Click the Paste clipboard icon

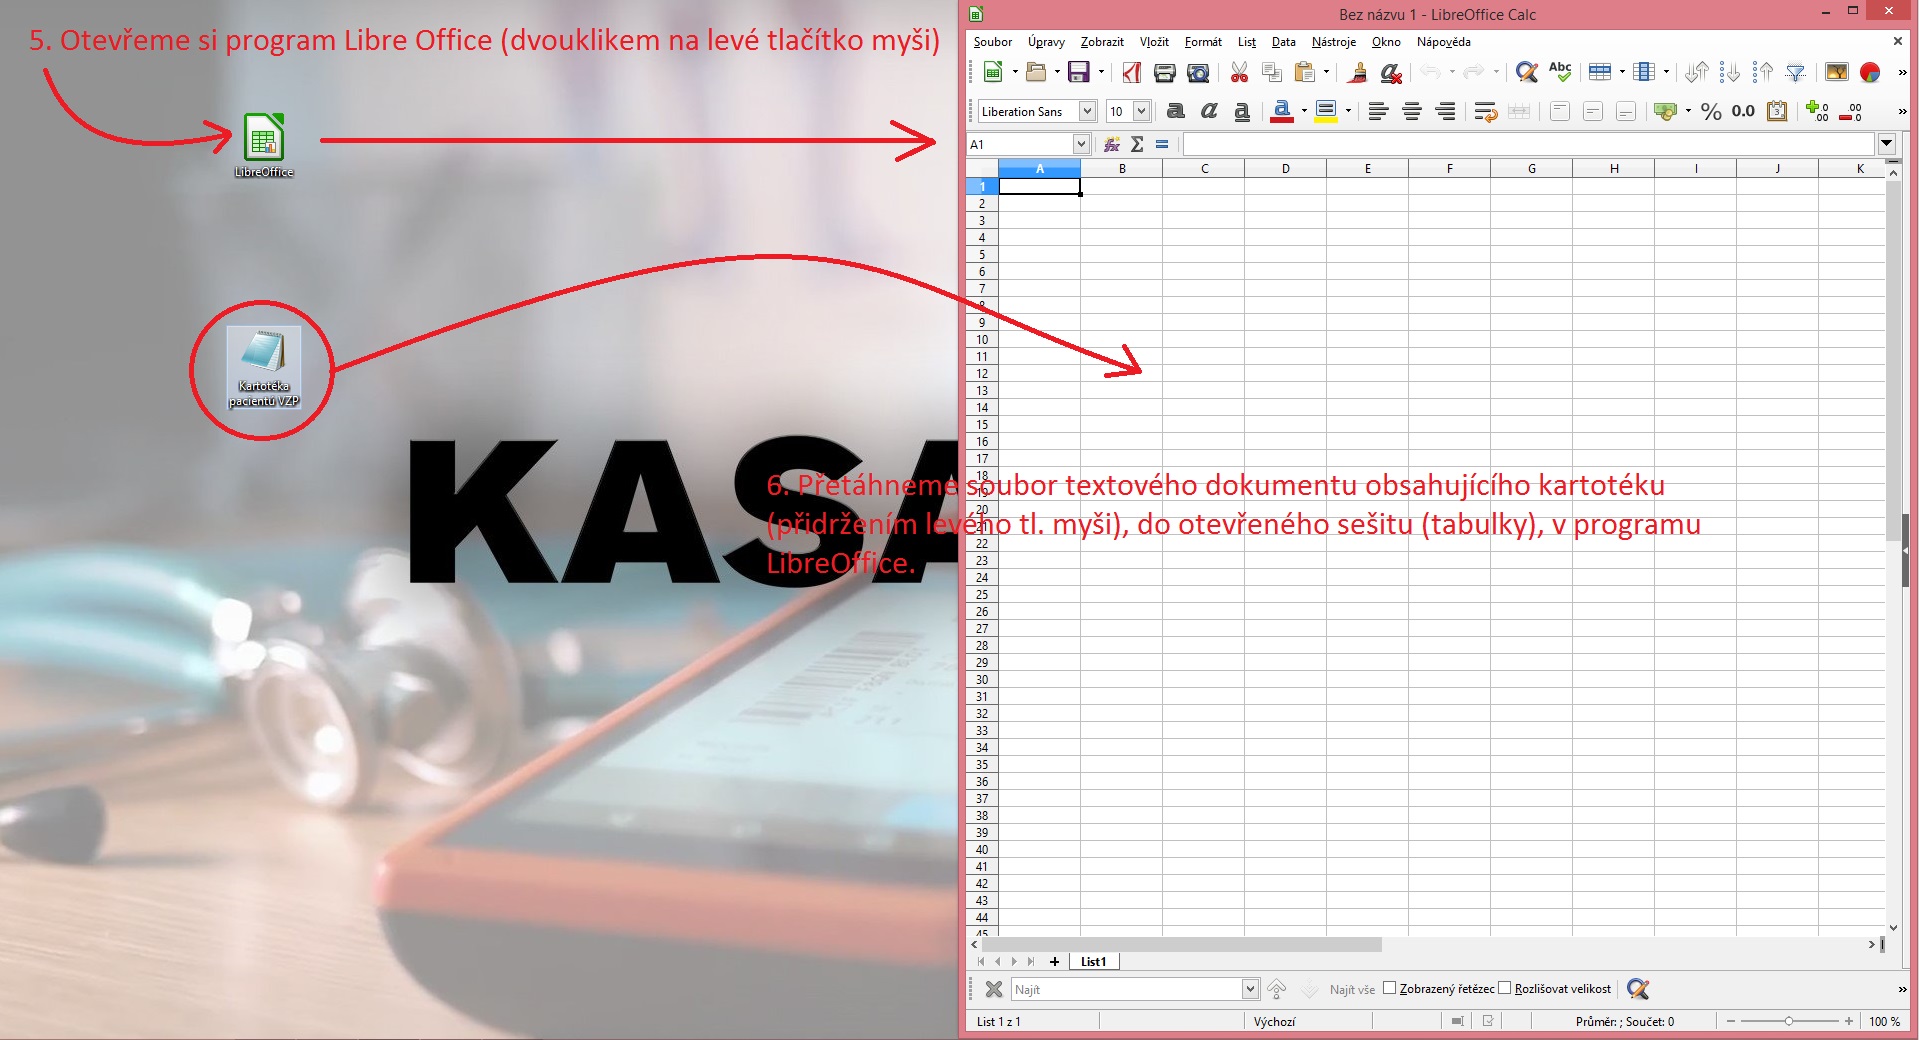[x=1304, y=72]
